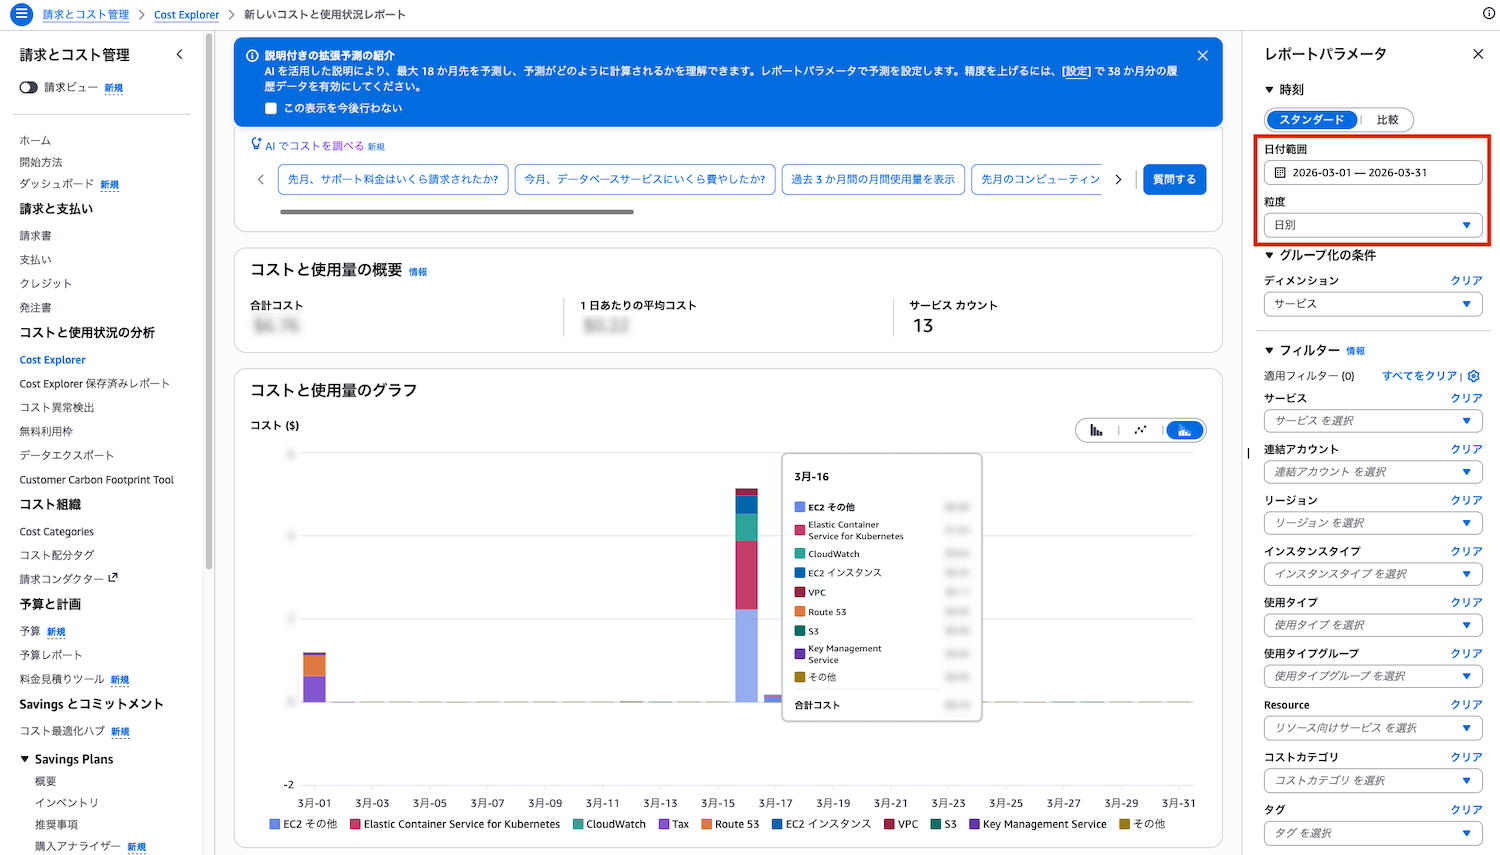The height and width of the screenshot is (855, 1500).
Task: Click the date range input field
Action: [1372, 173]
